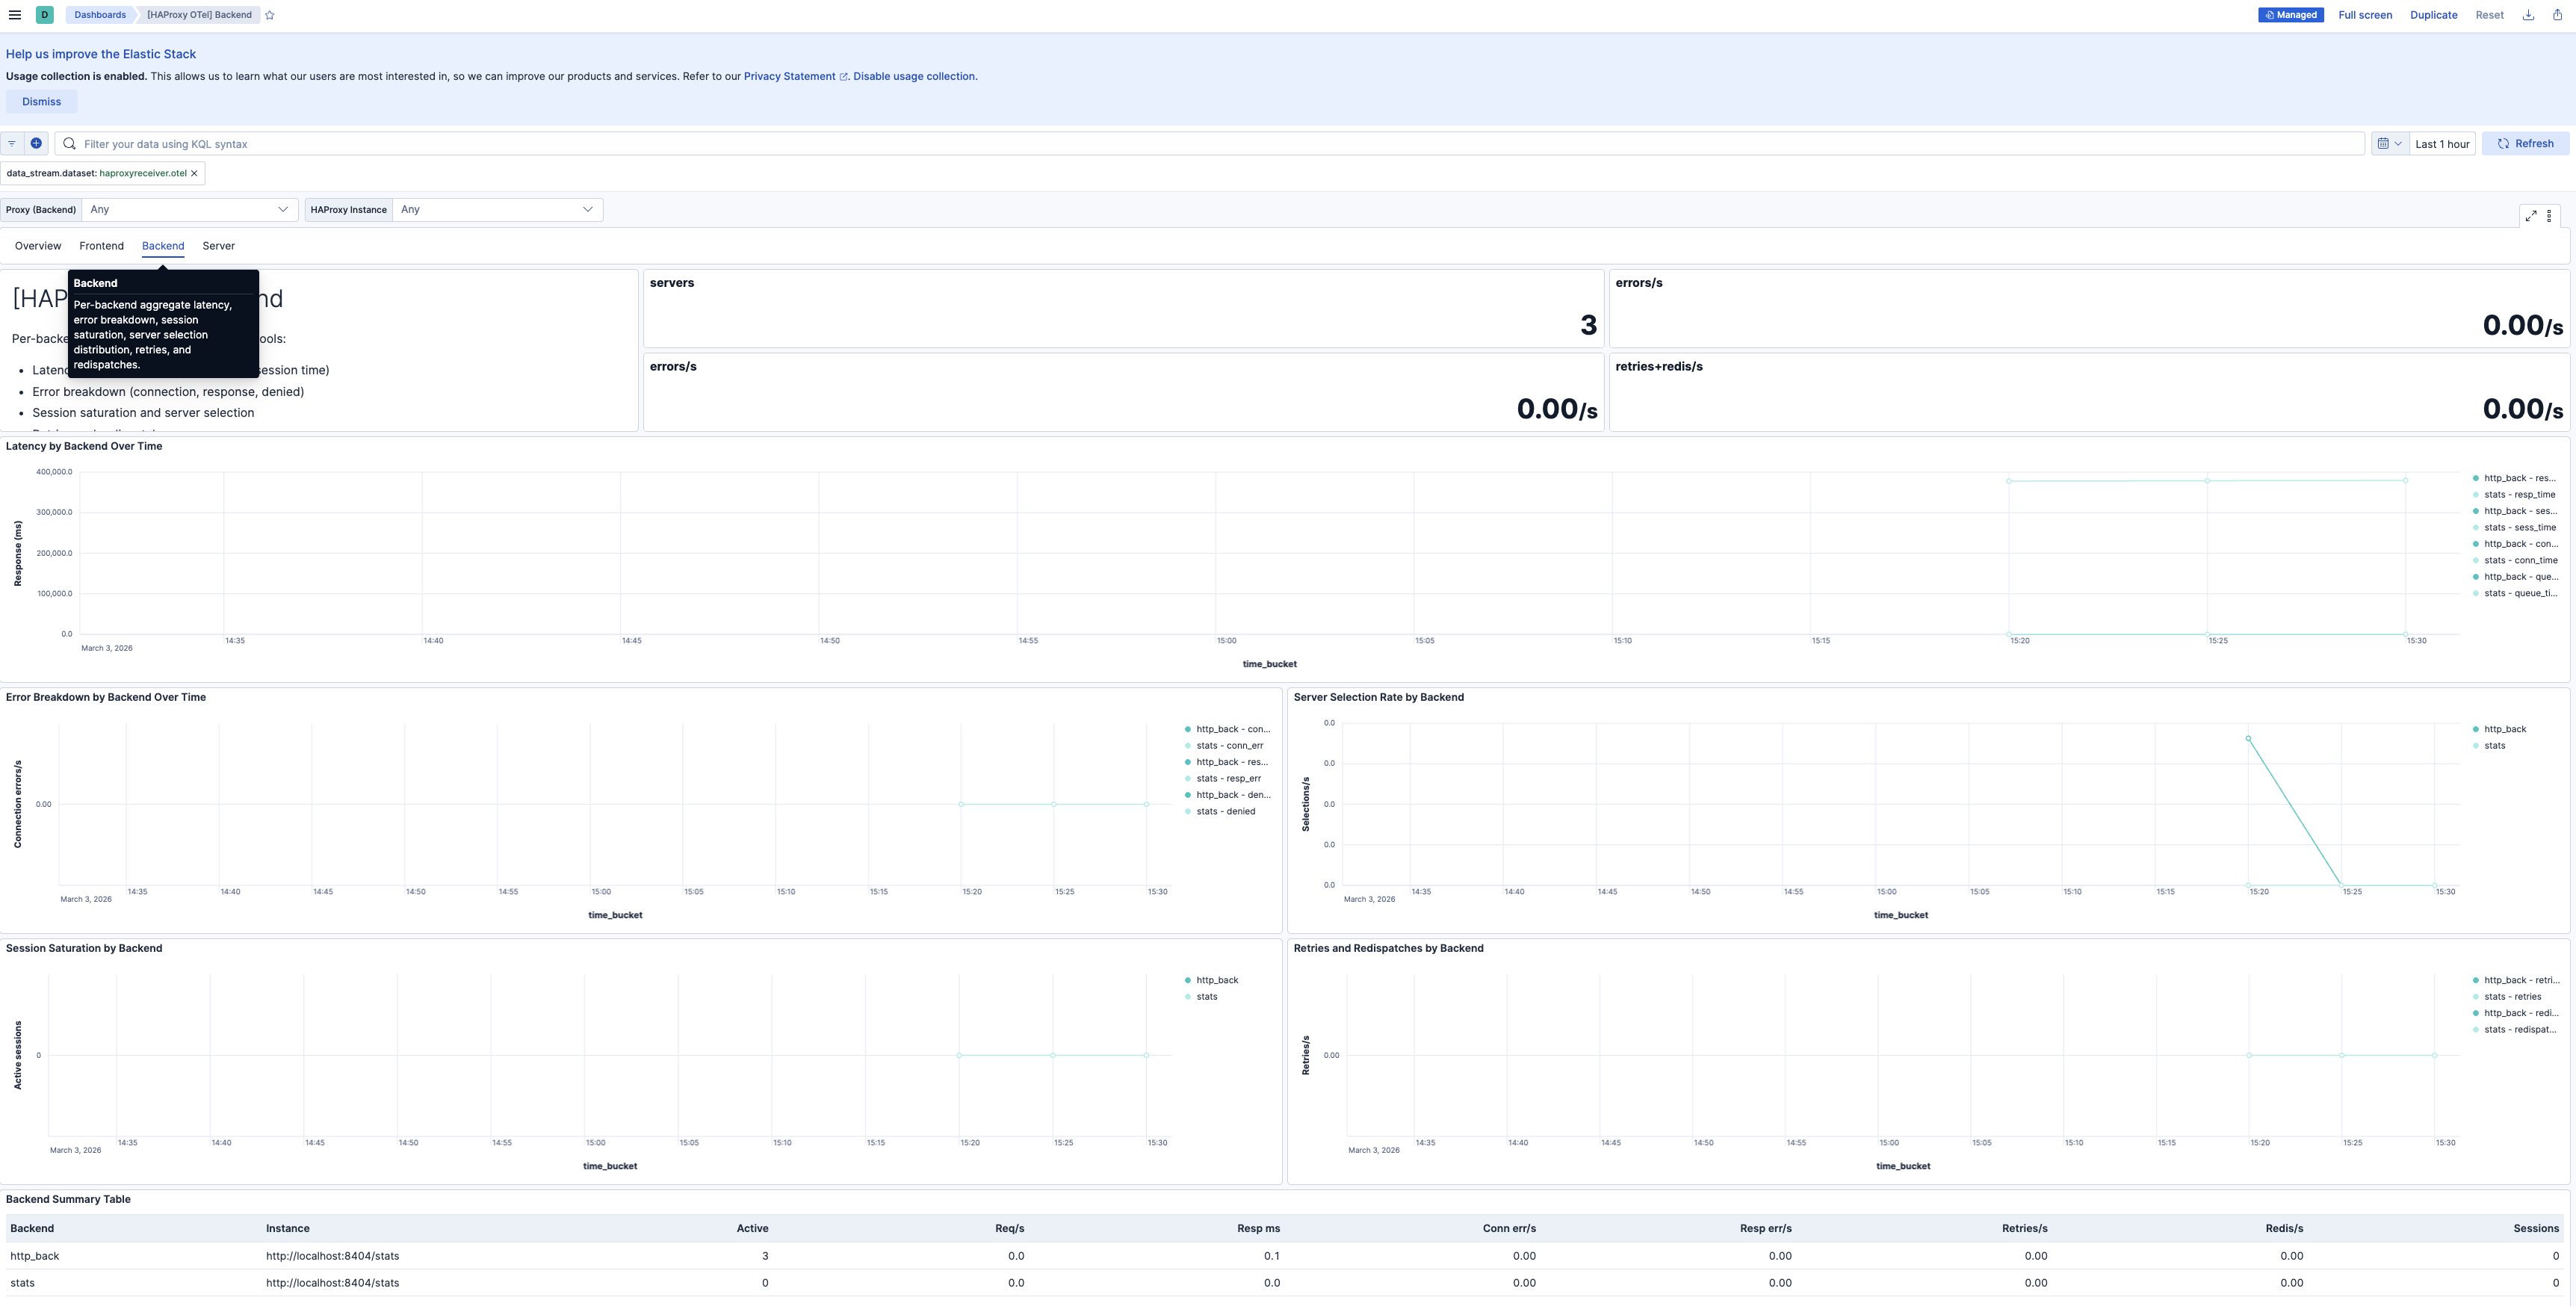Toggle stats series in Session Saturation legend
The image size is (2576, 1306).
tap(1206, 996)
